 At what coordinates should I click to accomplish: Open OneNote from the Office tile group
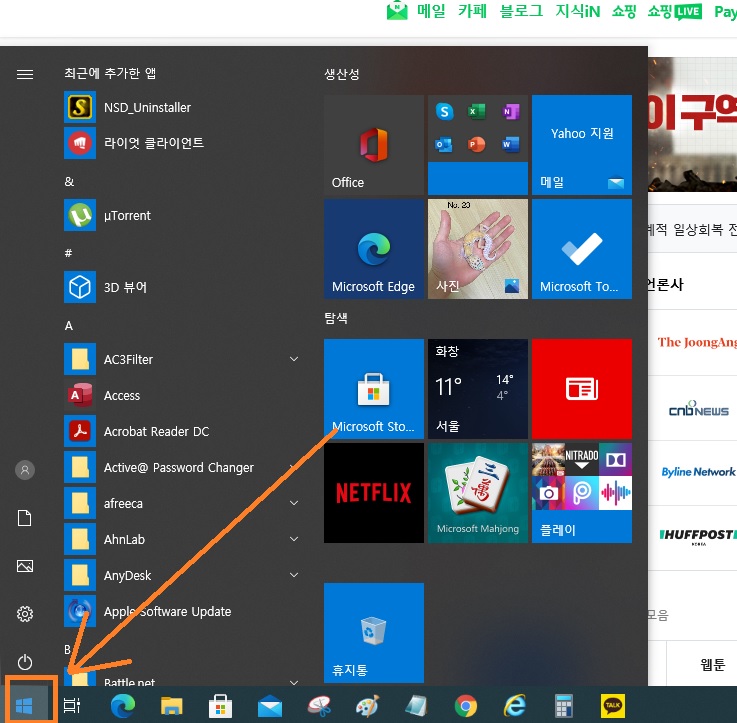click(511, 112)
